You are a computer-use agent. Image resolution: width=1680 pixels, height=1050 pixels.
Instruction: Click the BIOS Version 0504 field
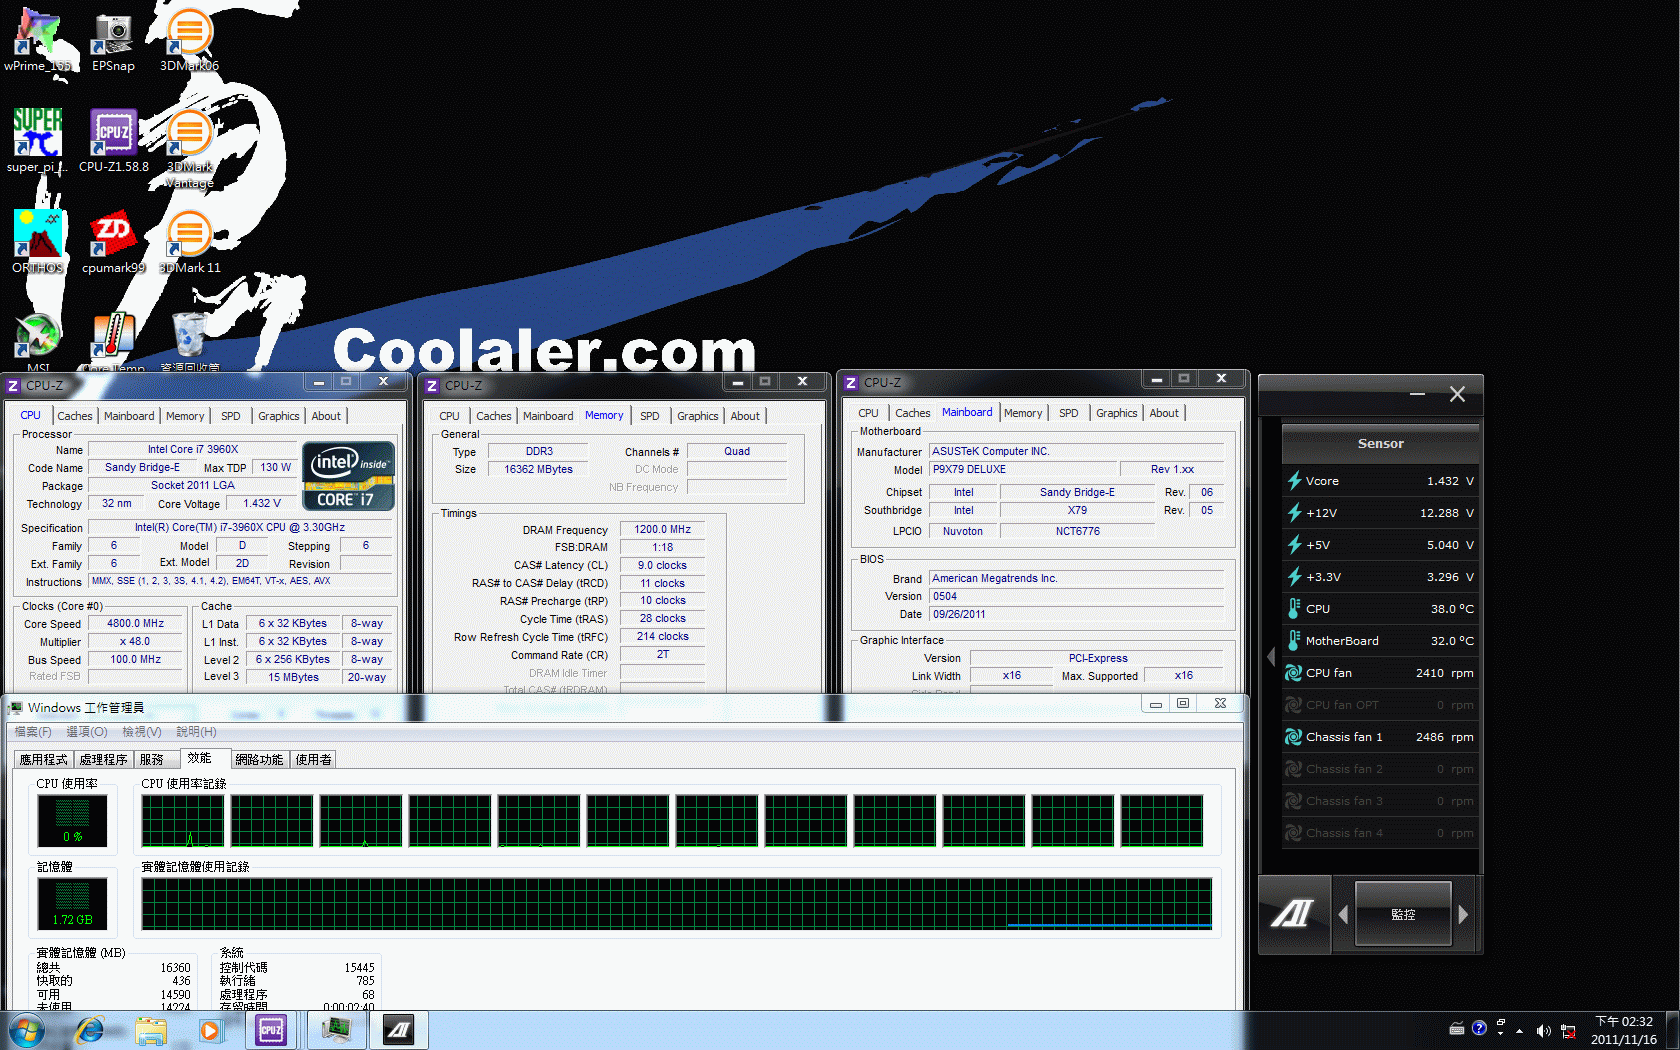[x=1076, y=596]
